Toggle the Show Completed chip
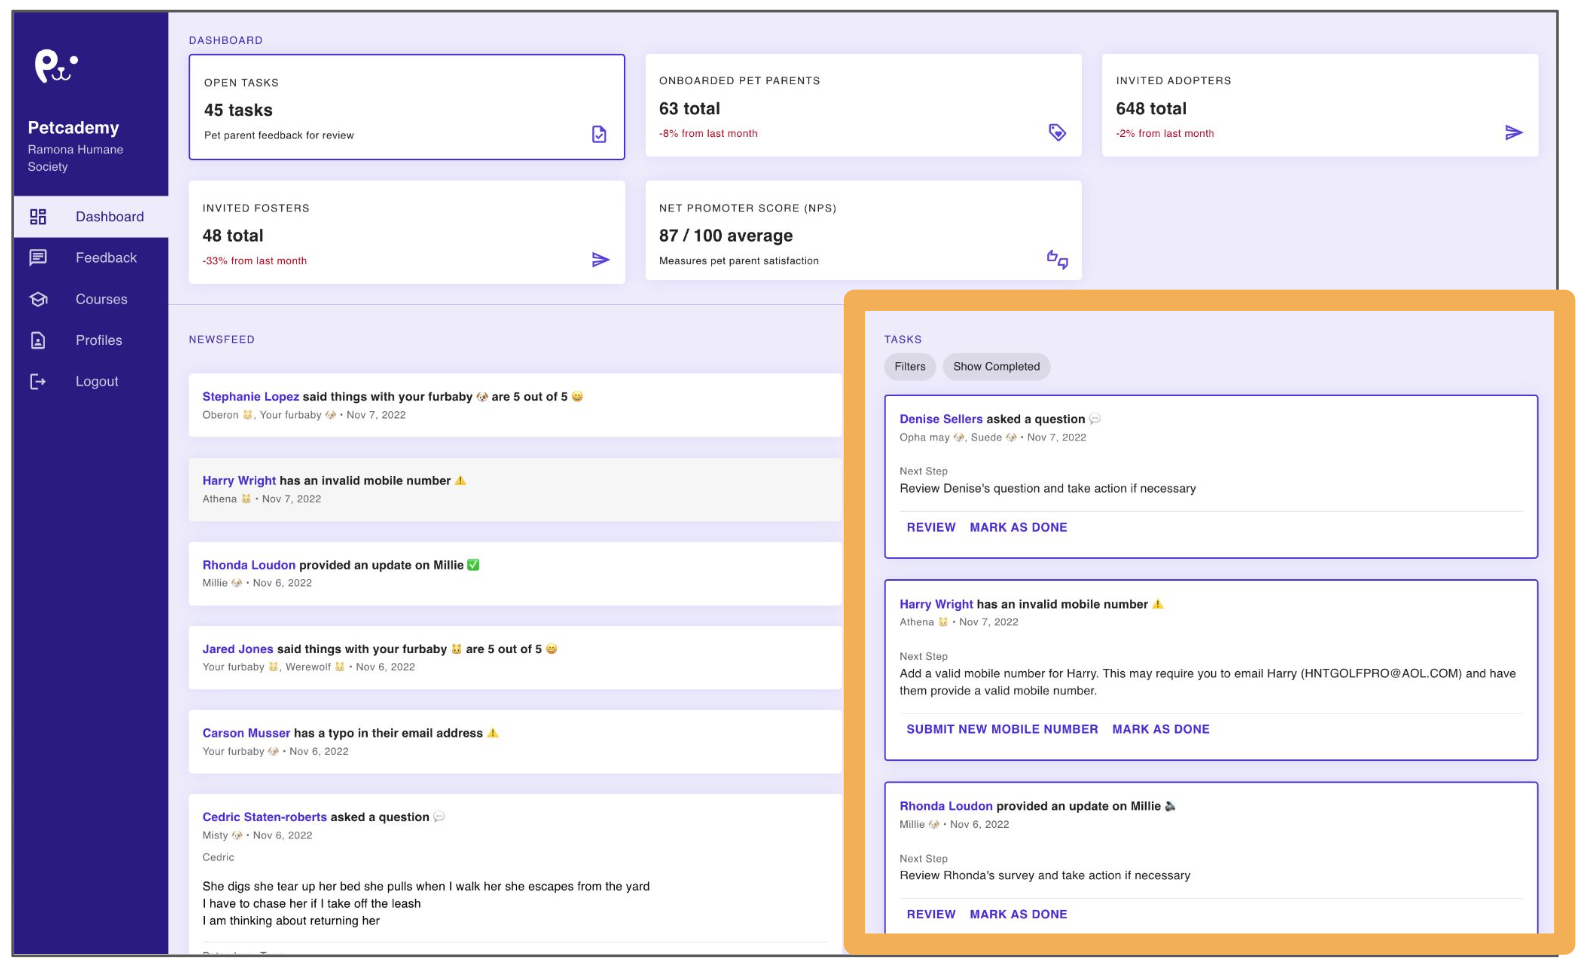This screenshot has width=1592, height=976. tap(996, 367)
